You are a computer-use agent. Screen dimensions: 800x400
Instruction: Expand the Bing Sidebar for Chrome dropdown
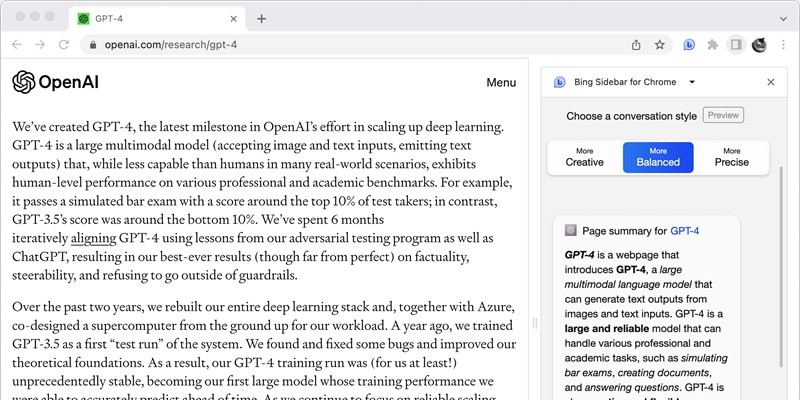click(x=692, y=82)
